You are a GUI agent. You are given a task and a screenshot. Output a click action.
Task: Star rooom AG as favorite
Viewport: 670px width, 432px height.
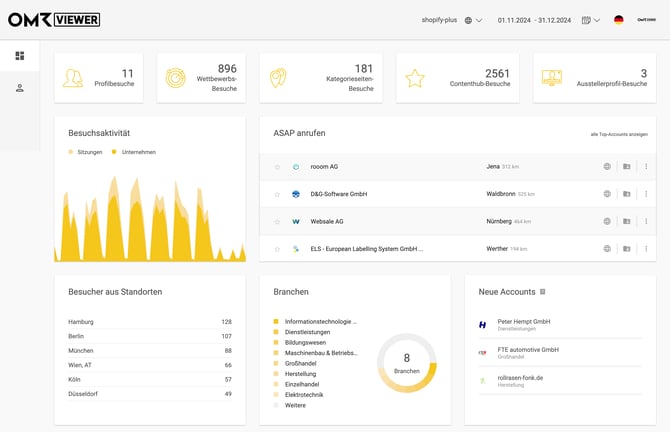point(277,167)
